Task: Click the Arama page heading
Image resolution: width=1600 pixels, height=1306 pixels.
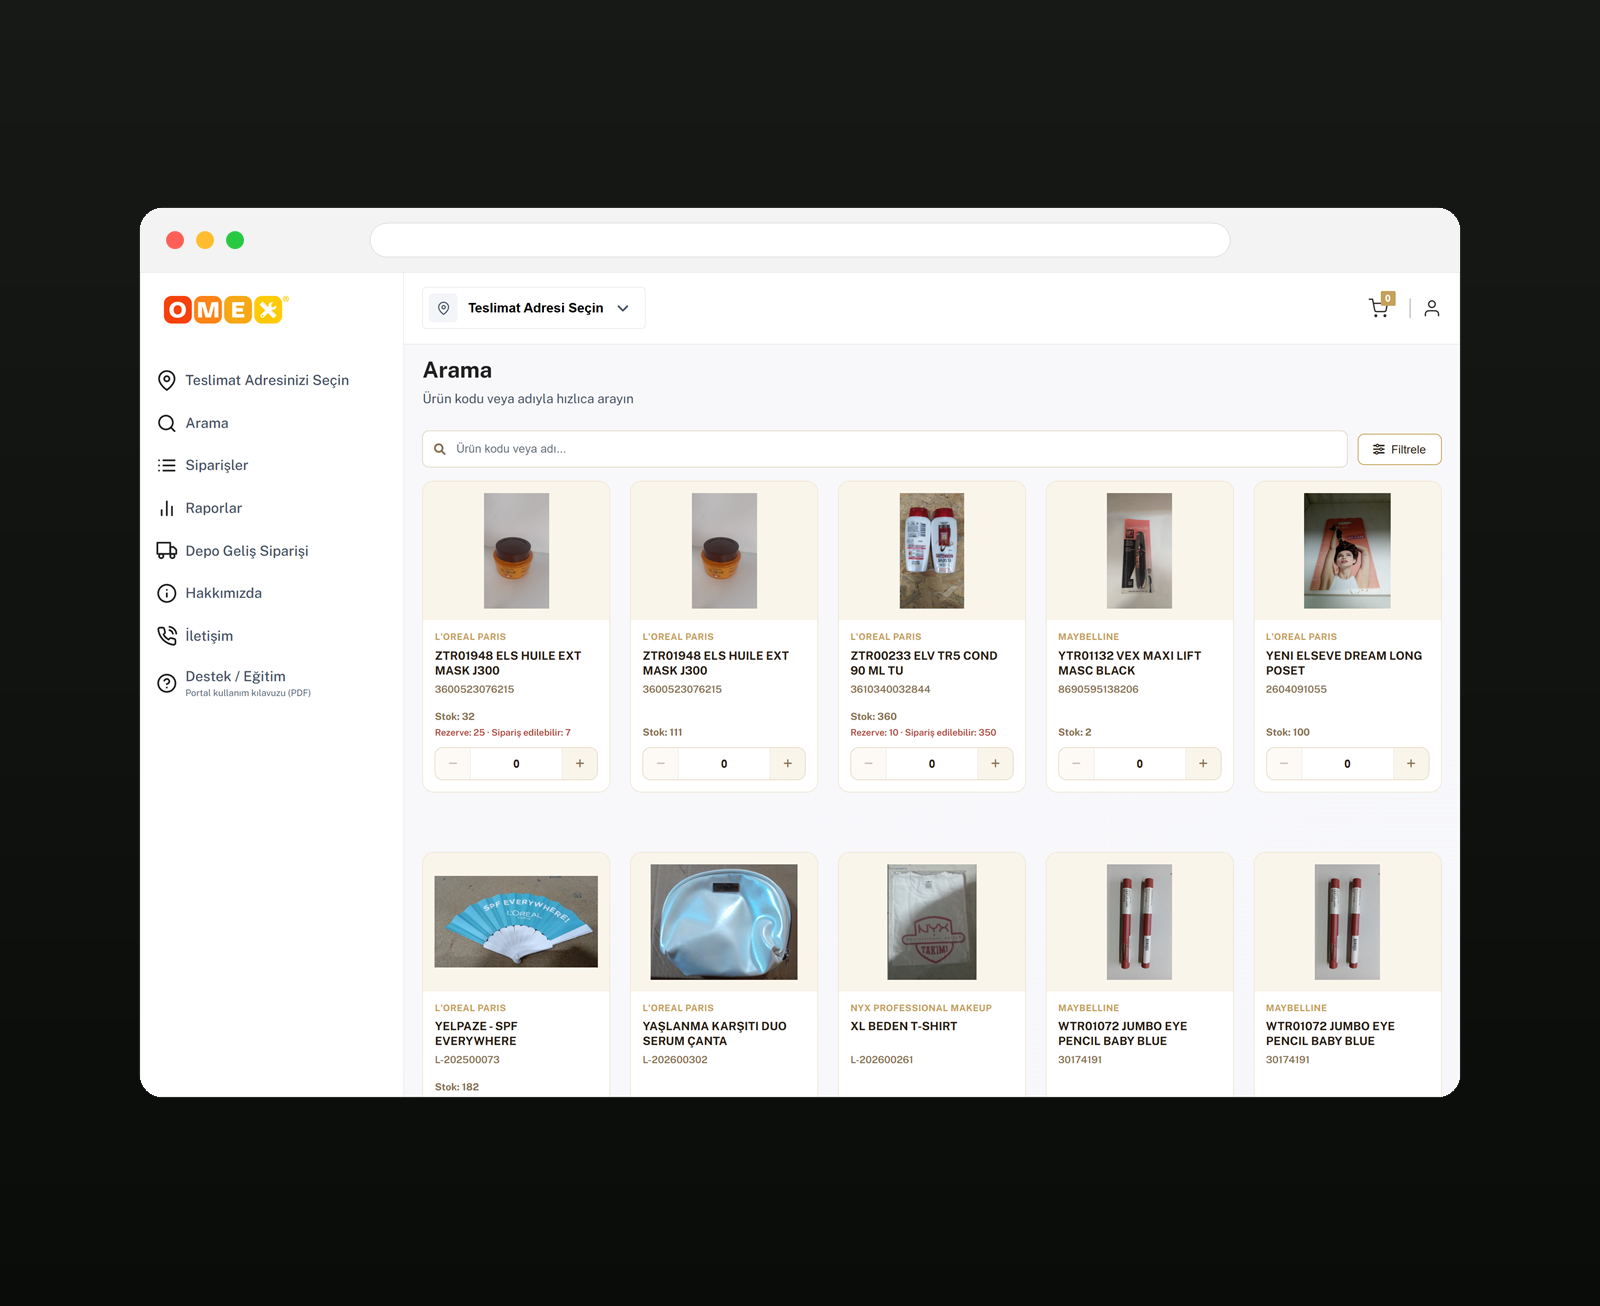Action: click(457, 370)
